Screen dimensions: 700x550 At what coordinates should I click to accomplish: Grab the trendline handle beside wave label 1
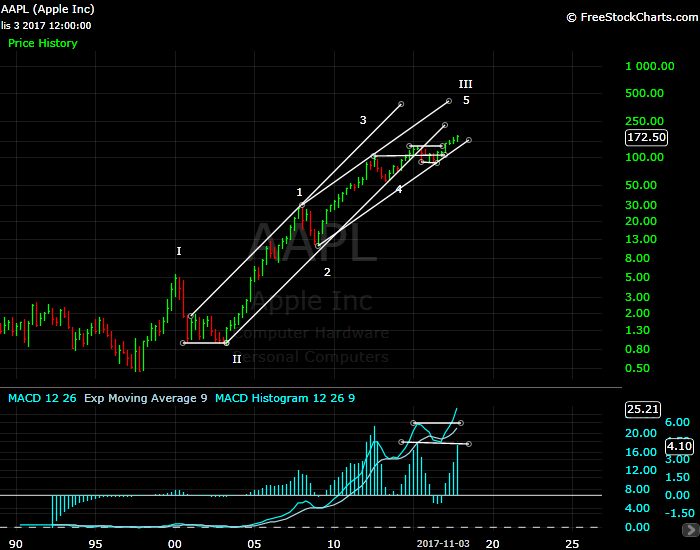pyautogui.click(x=302, y=205)
